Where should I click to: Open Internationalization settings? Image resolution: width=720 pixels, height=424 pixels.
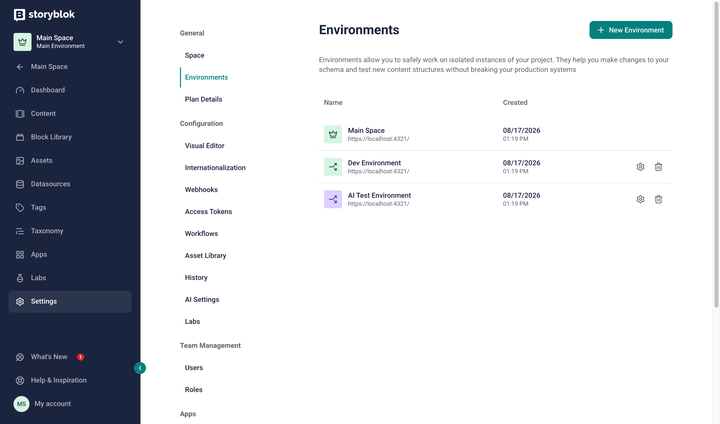[x=215, y=168]
